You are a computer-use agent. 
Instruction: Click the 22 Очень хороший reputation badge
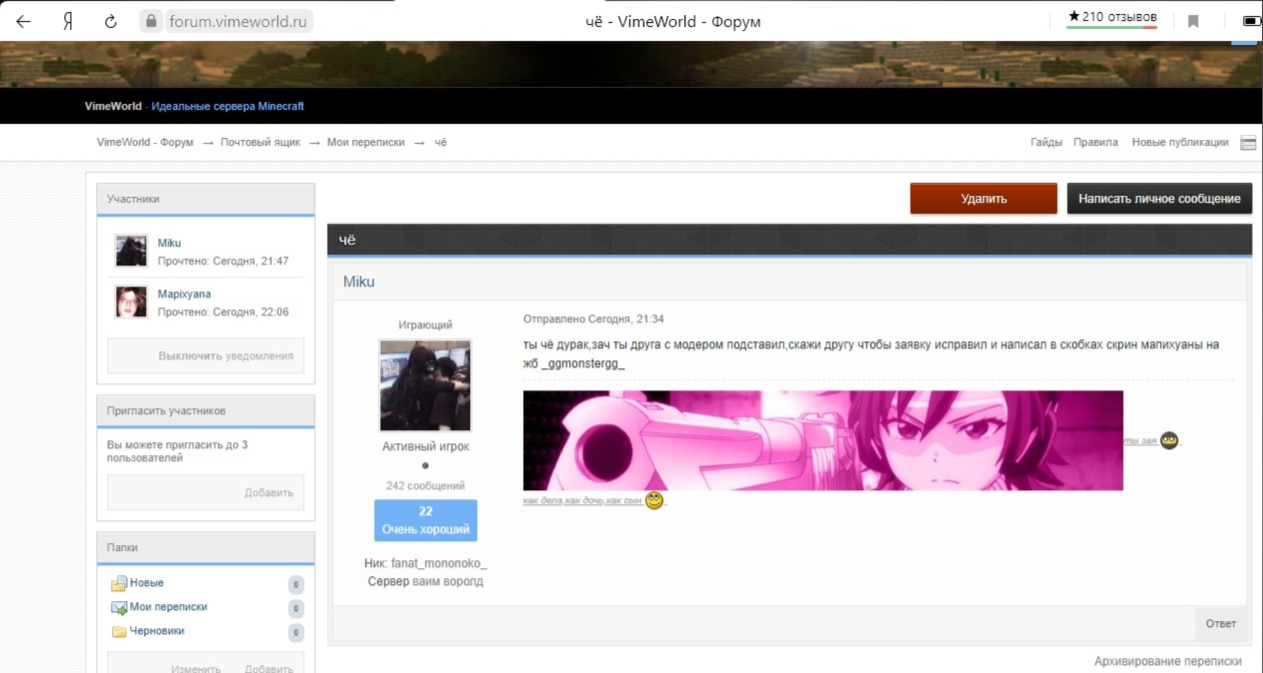coord(425,520)
